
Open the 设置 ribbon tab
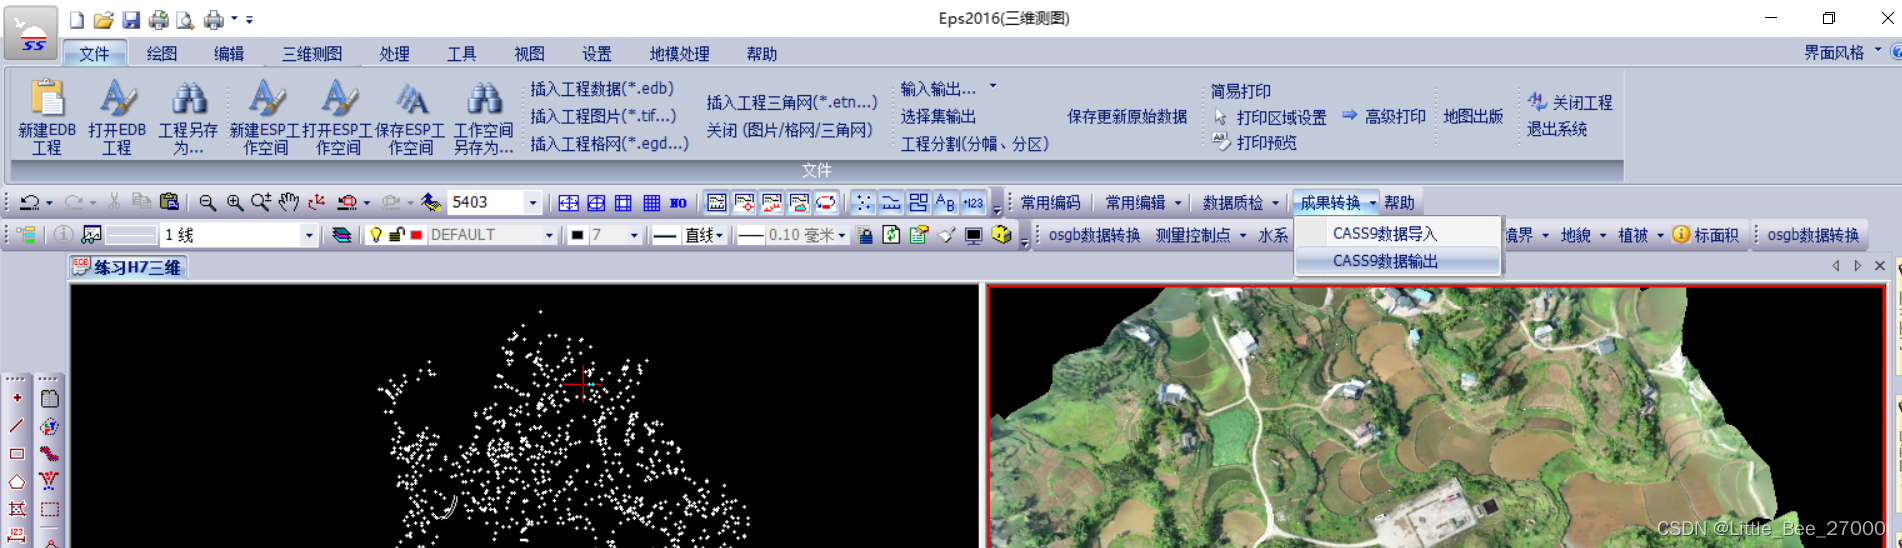pos(597,54)
